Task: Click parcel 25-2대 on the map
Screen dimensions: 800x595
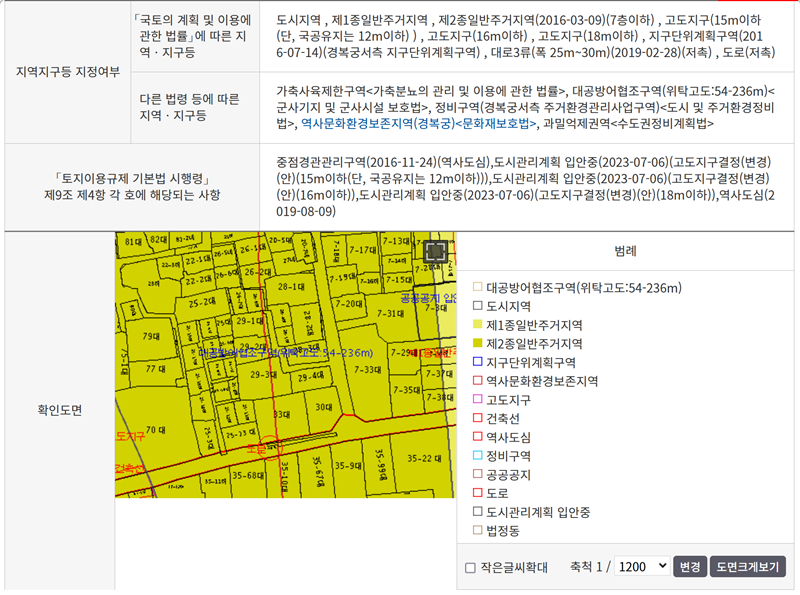Action: pos(202,303)
